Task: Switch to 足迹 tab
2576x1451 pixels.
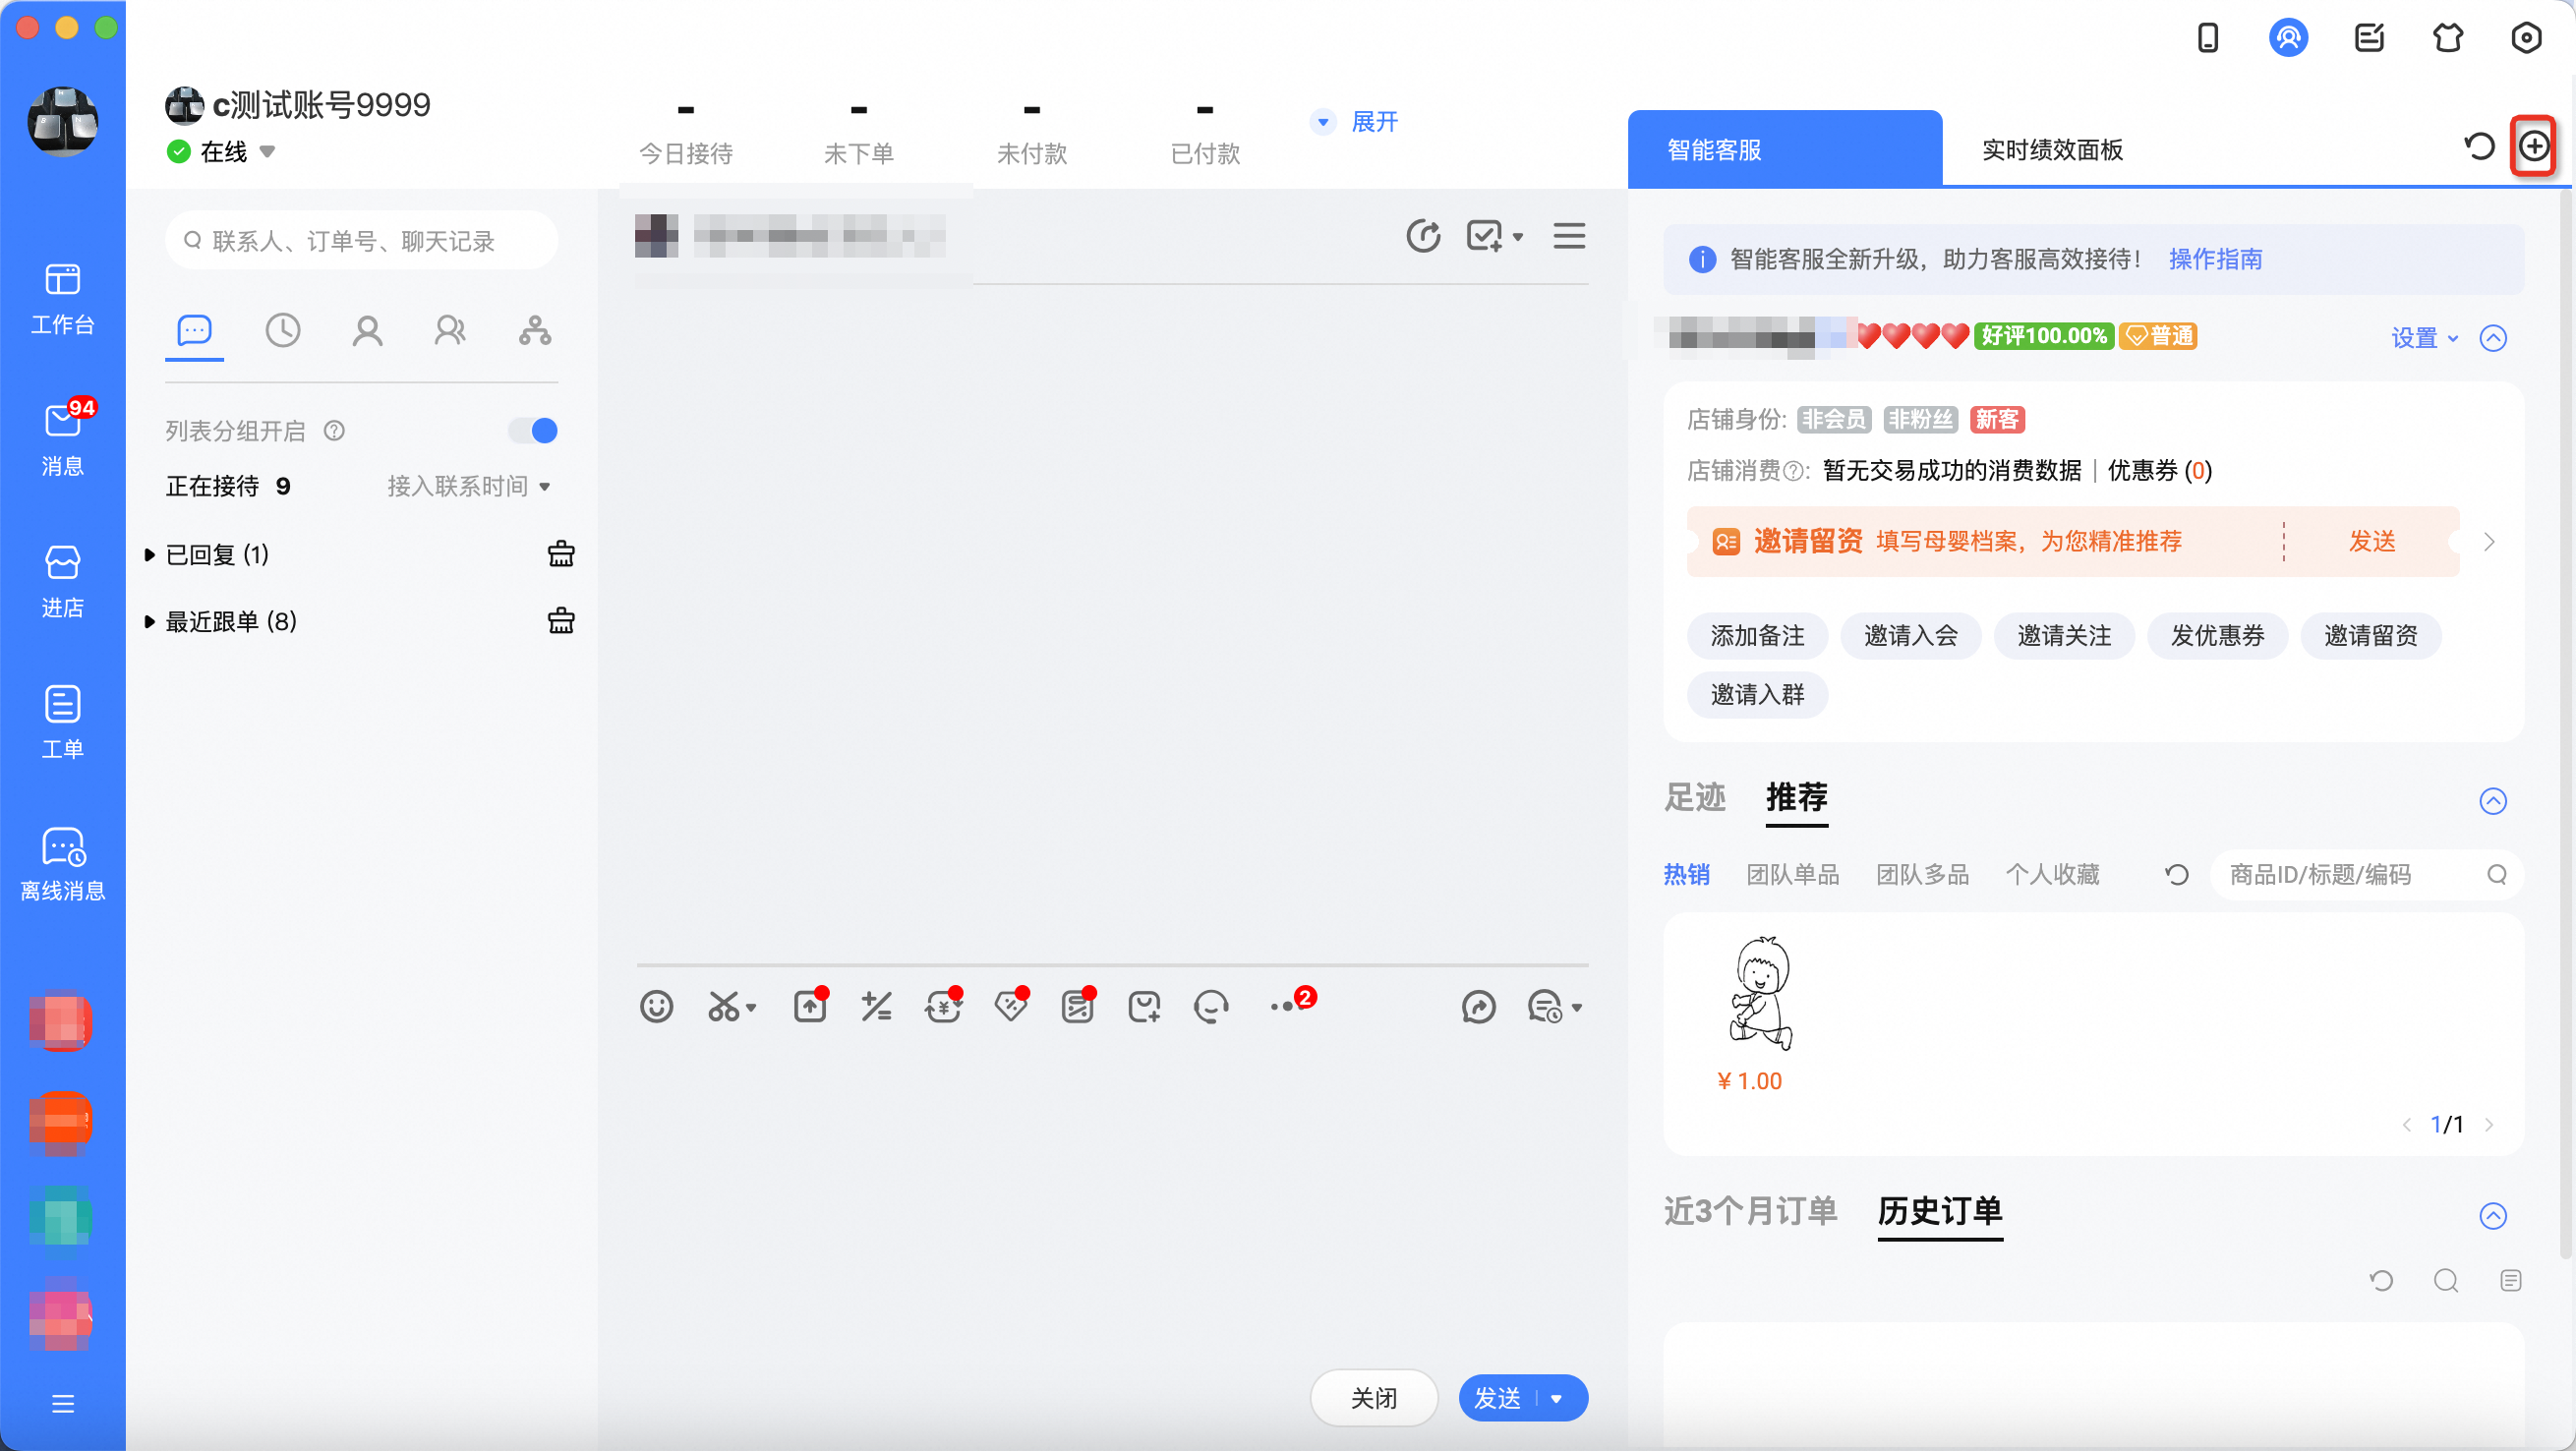Action: [x=1695, y=797]
